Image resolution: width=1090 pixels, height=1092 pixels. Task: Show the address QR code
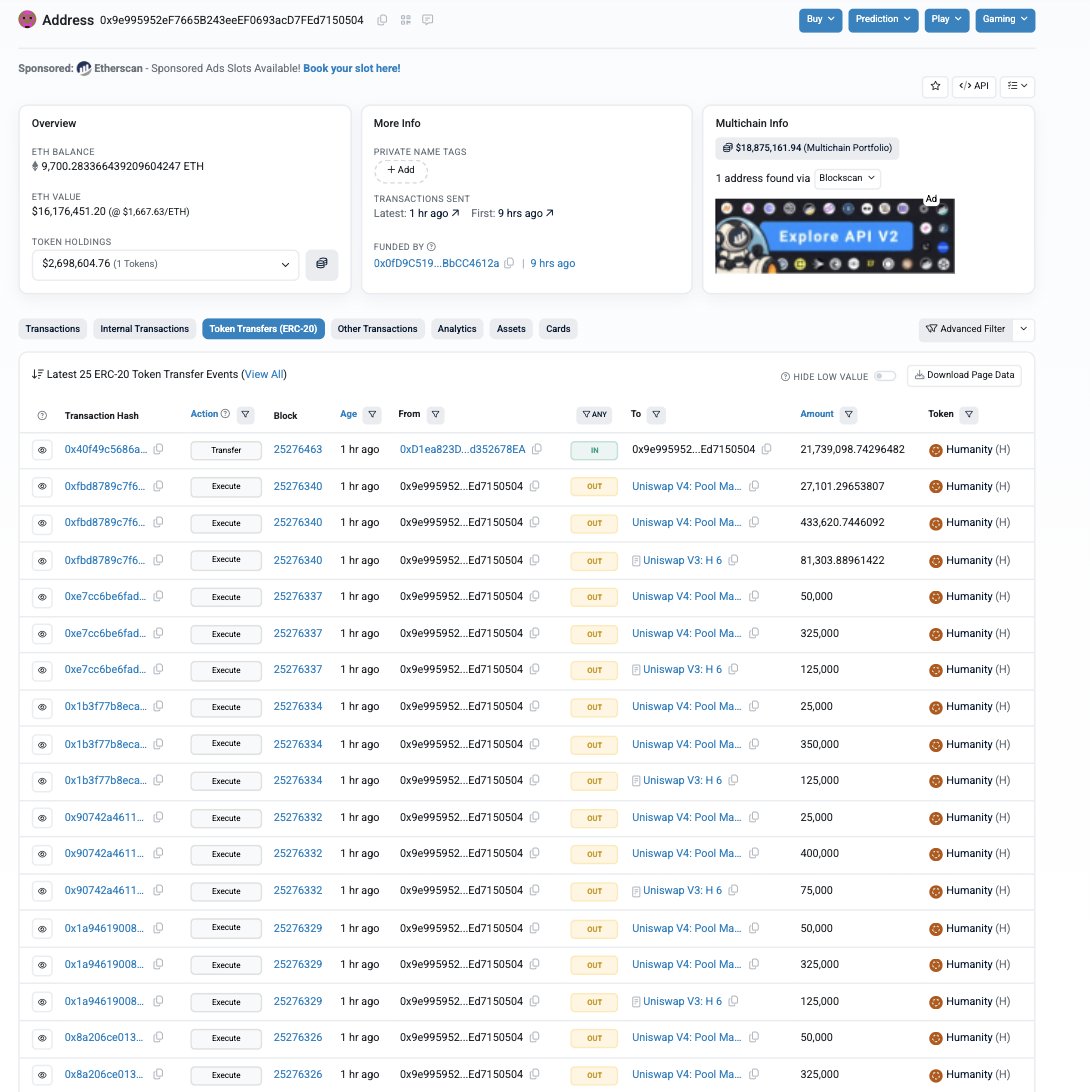point(405,20)
